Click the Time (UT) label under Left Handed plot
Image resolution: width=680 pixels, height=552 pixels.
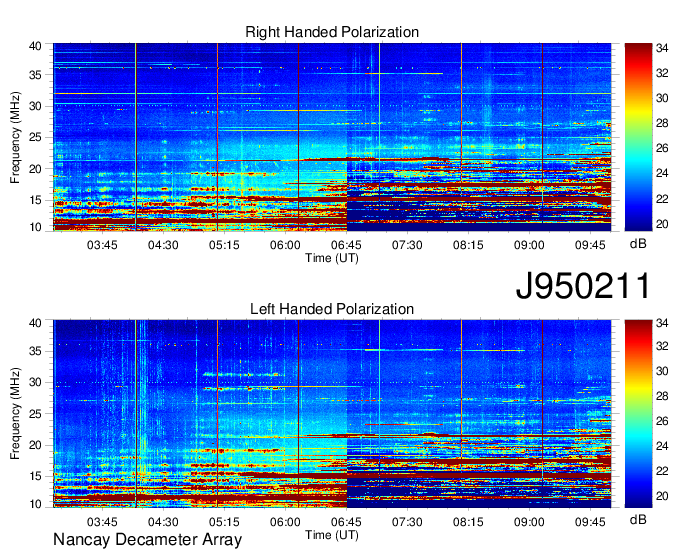tap(332, 535)
